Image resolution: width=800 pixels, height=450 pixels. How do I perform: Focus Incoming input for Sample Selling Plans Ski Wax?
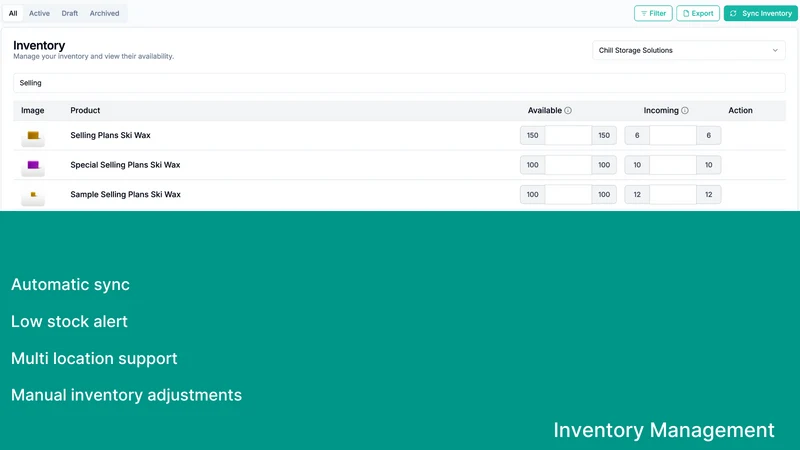[x=673, y=194]
